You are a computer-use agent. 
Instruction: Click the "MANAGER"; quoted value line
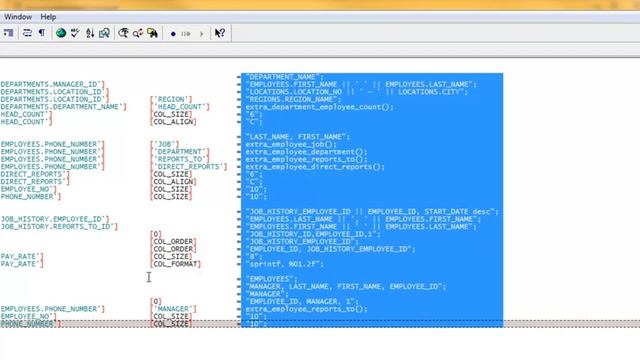[x=267, y=294]
